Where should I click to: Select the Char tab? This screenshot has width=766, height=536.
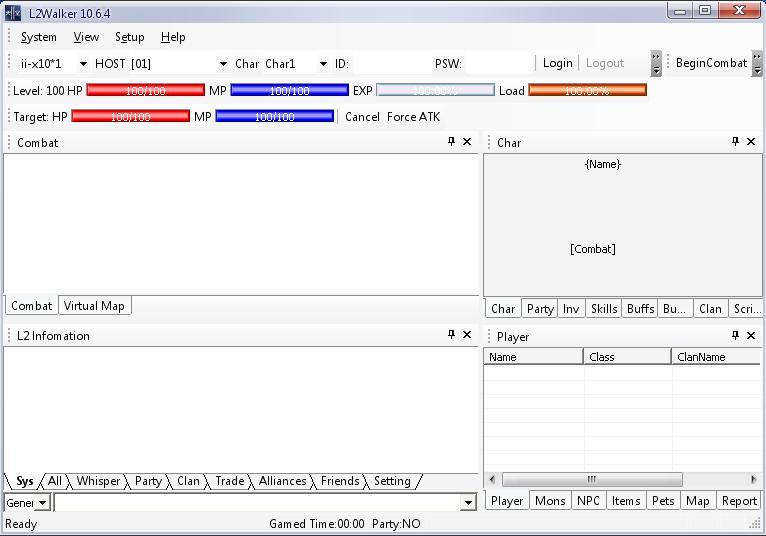click(503, 309)
